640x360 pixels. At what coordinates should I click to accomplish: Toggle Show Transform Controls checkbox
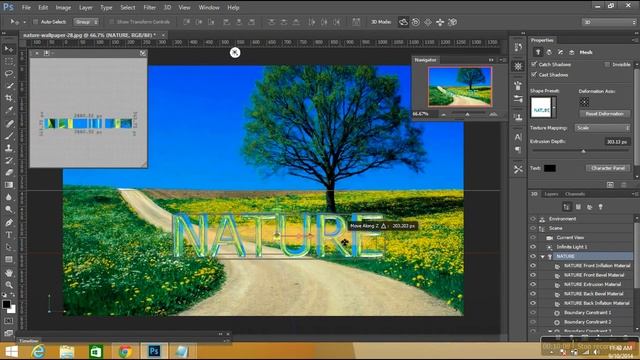[111, 22]
